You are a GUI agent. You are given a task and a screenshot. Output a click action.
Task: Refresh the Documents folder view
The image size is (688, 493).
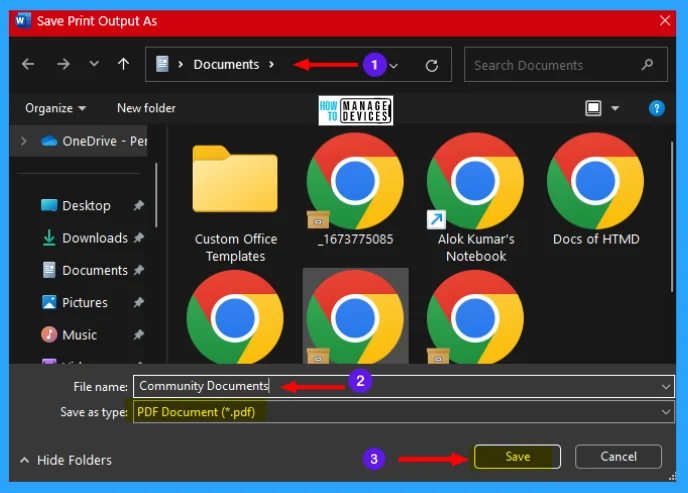point(432,66)
